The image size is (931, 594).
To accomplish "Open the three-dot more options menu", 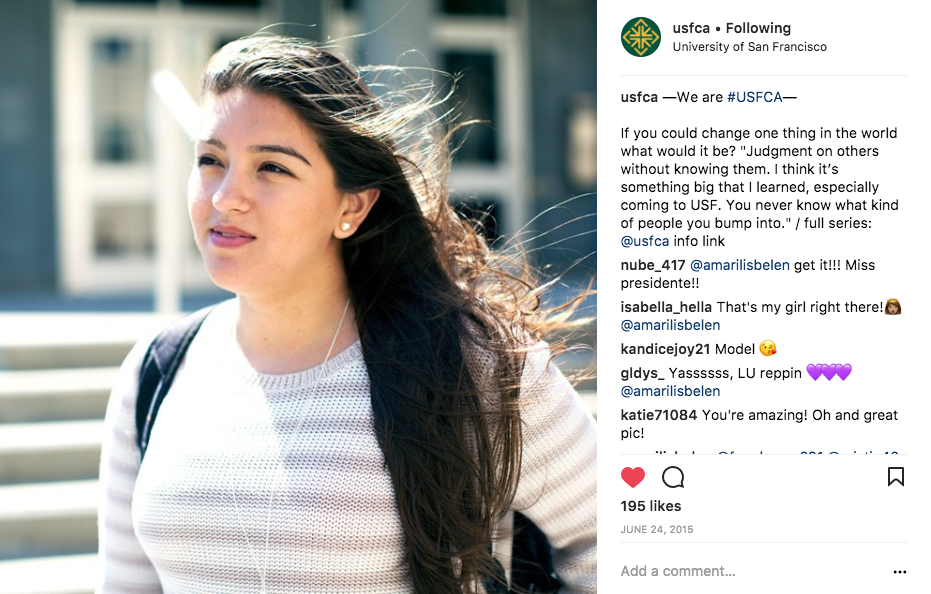I will coord(900,571).
